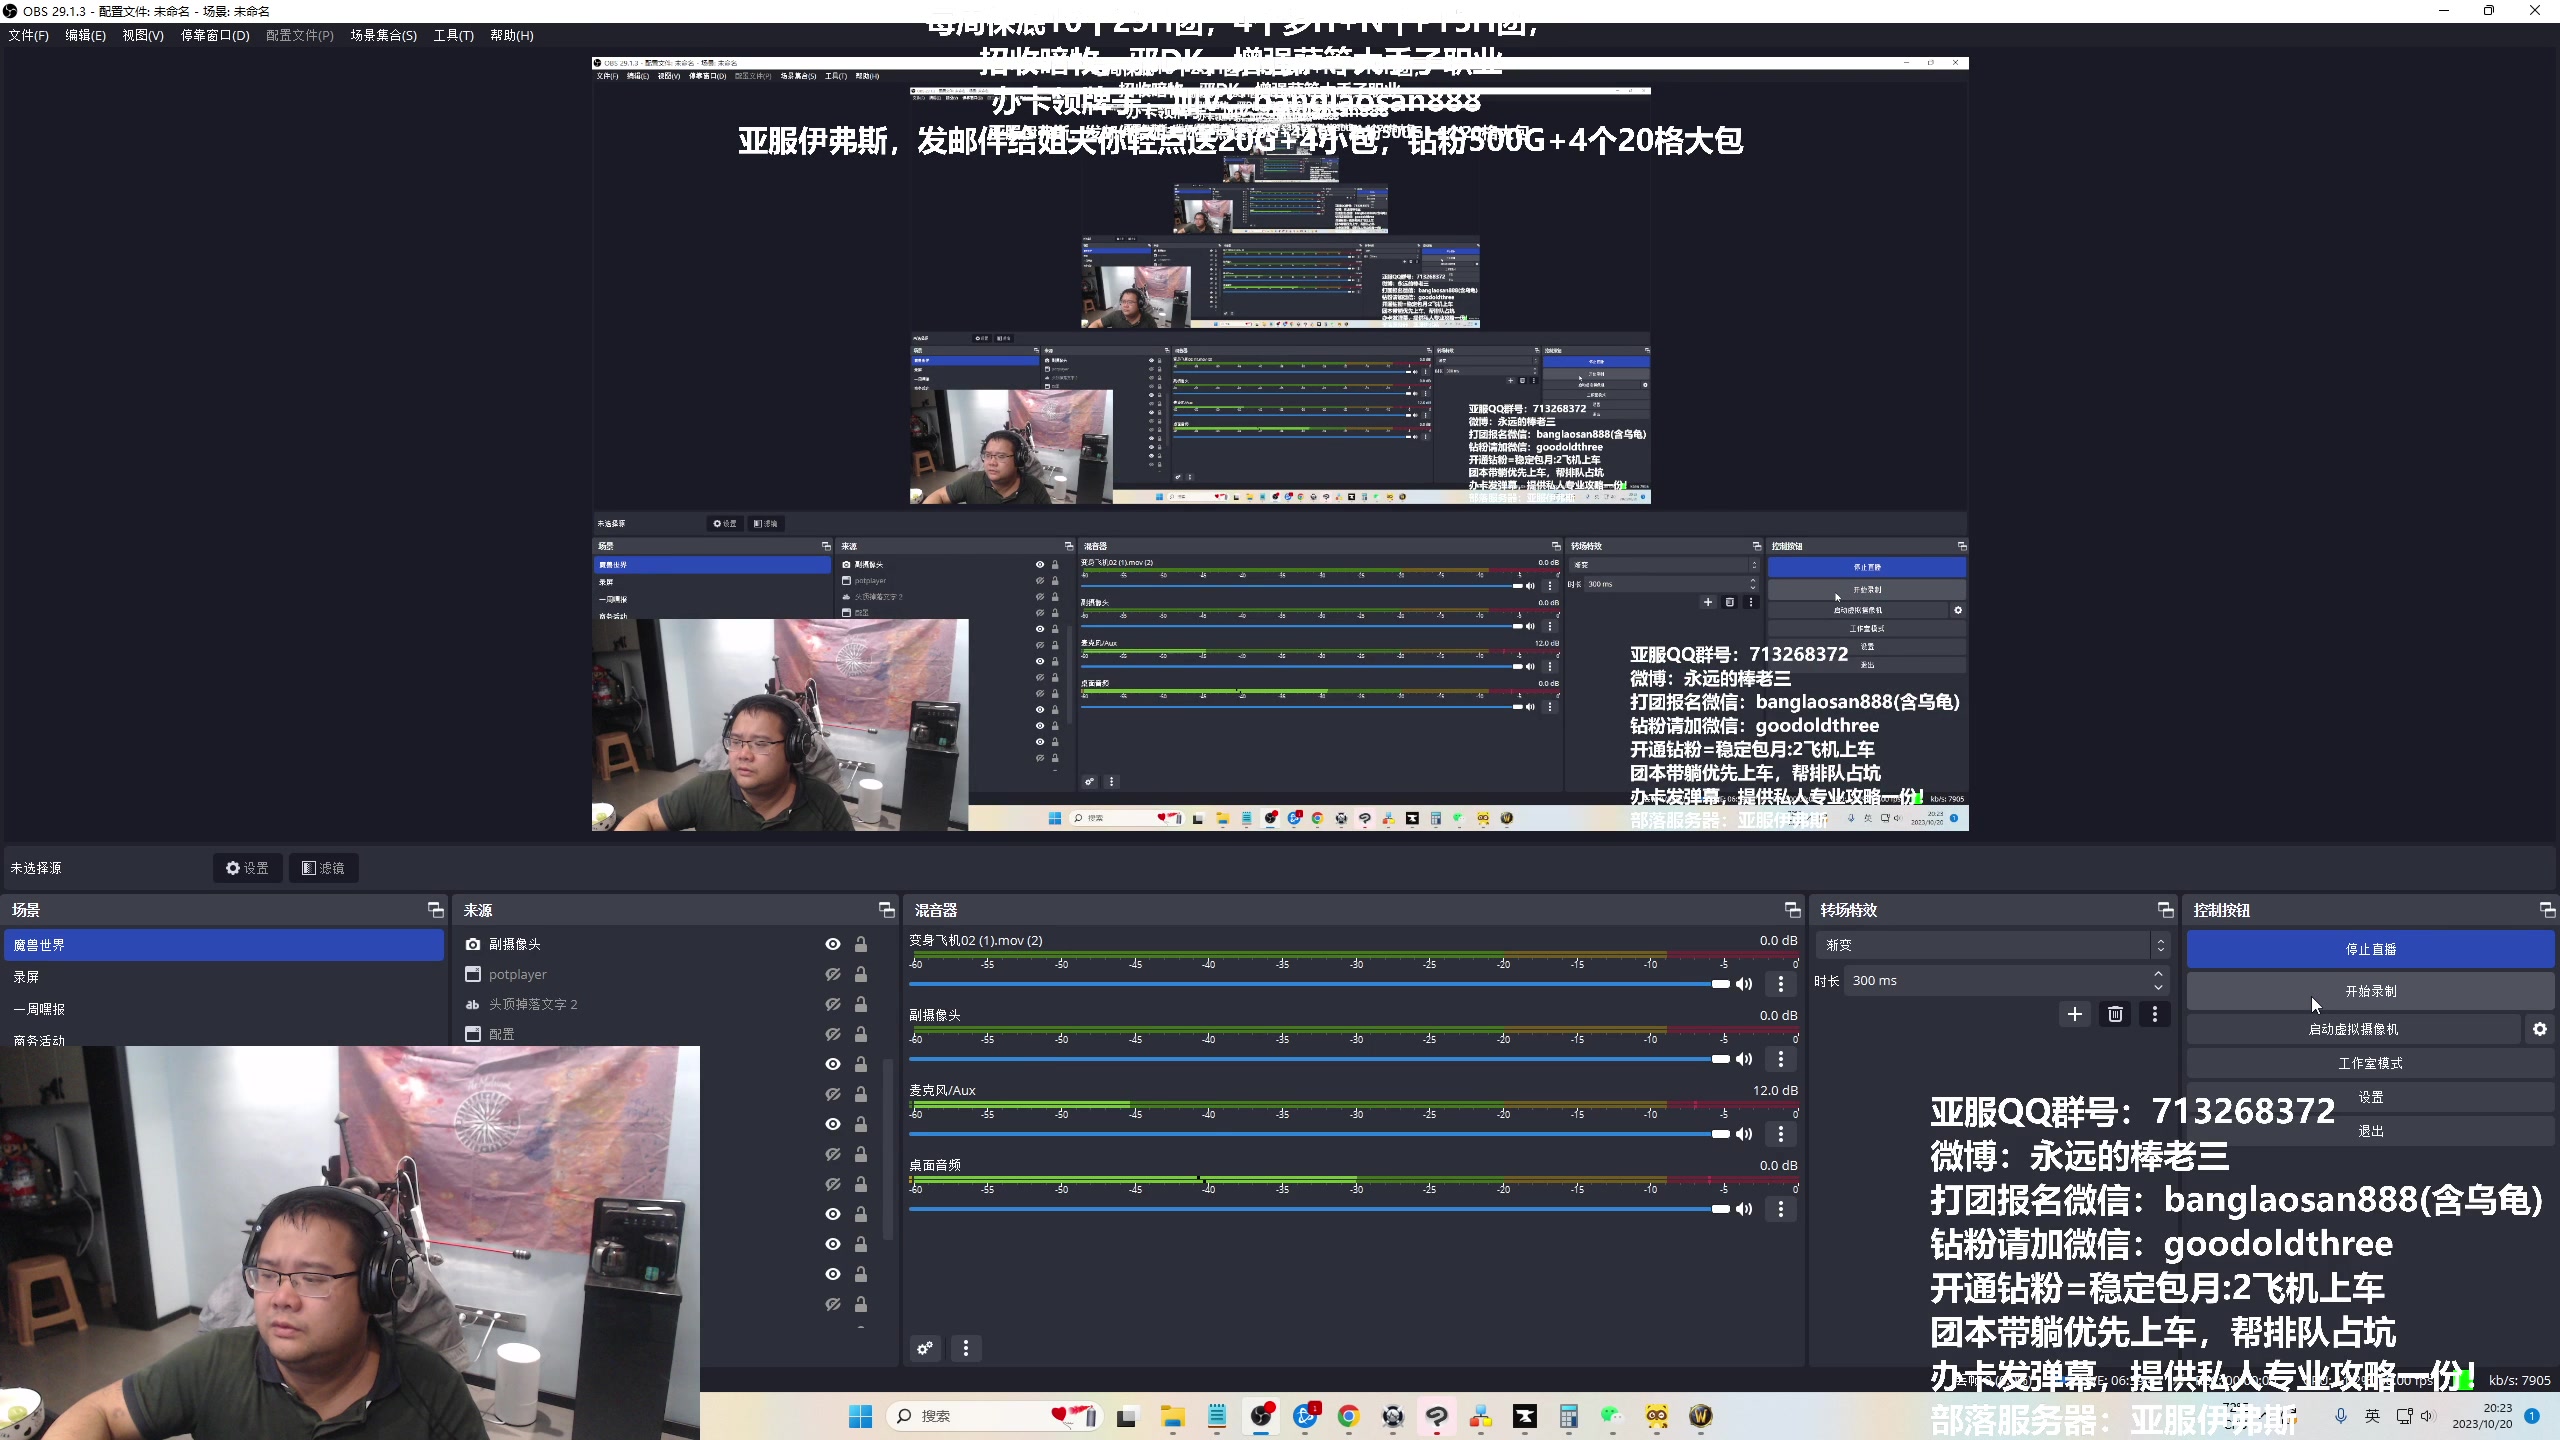Pop out the 转场特效 panel
The width and height of the screenshot is (2560, 1440).
(x=2164, y=910)
